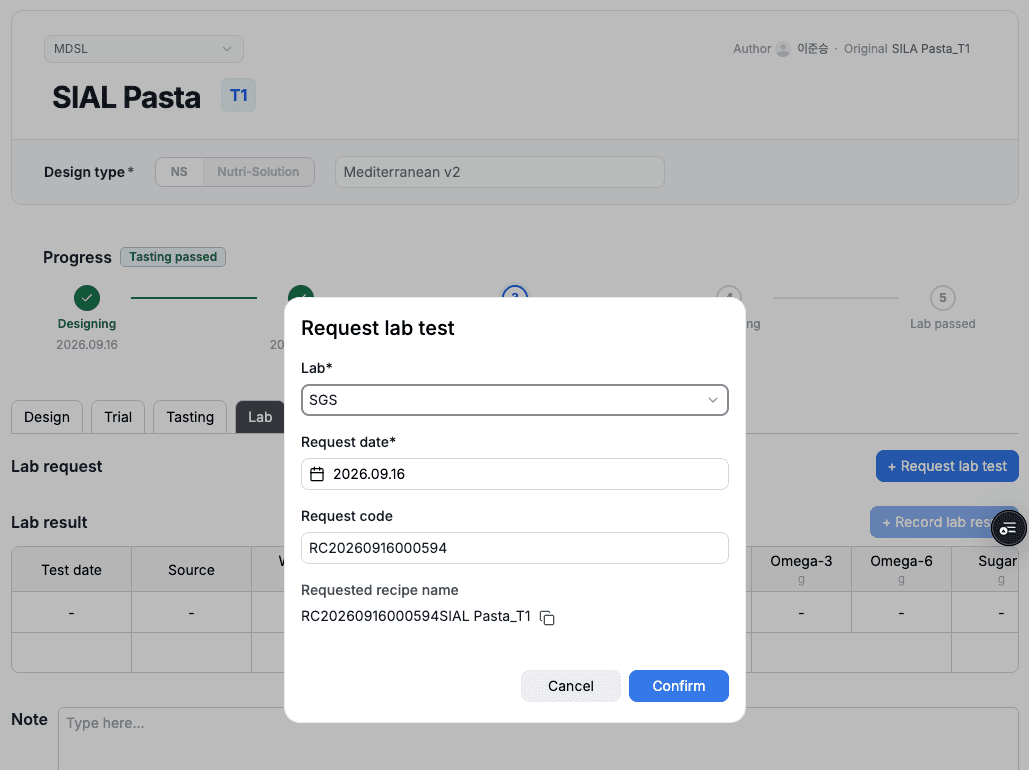Cancel the Request lab test dialog
Screen dimensions: 1029x770
[571, 686]
